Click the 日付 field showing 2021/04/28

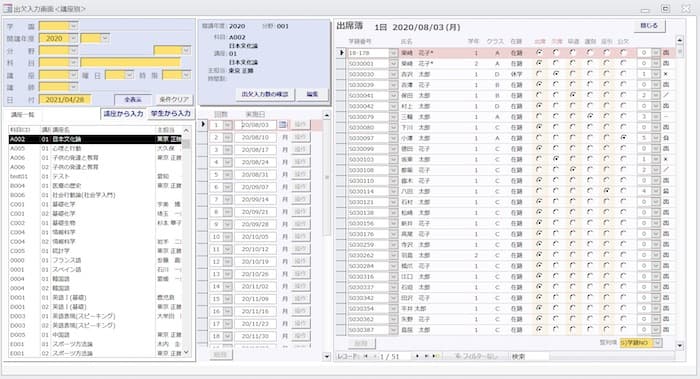65,100
